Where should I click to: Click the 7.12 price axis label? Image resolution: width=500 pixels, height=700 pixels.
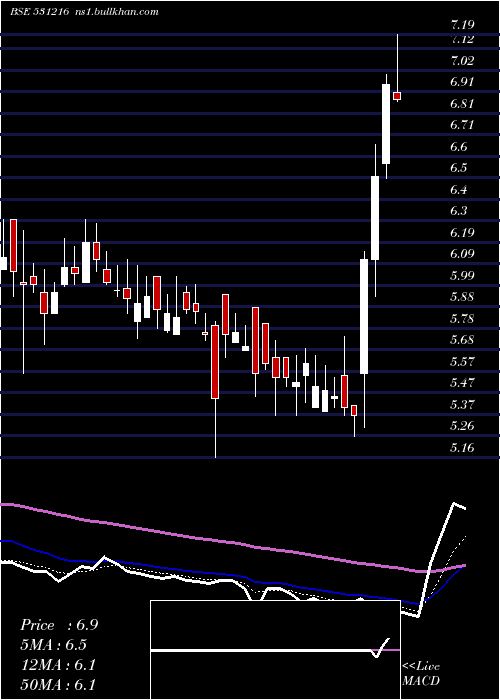coord(462,39)
